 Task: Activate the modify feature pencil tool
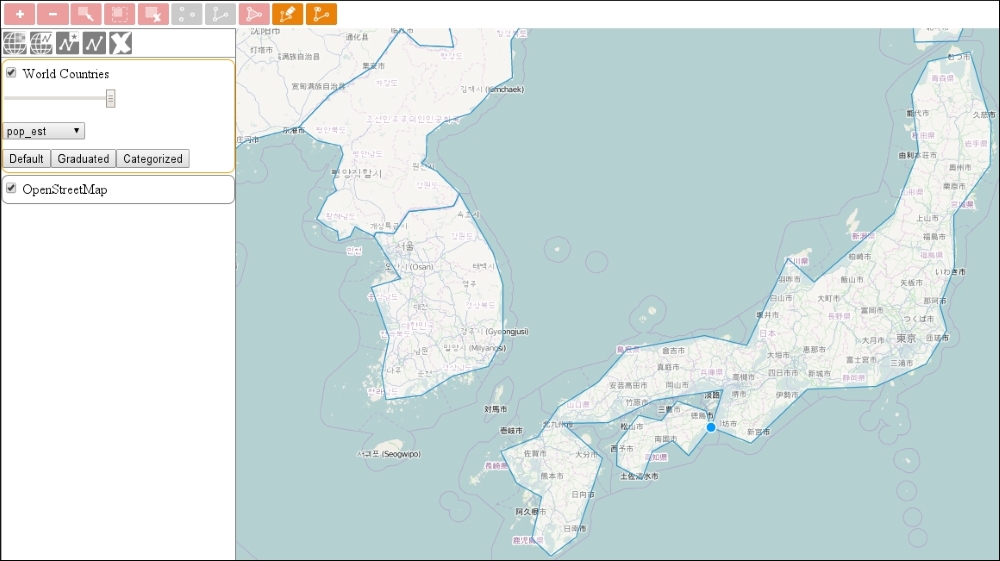(287, 14)
